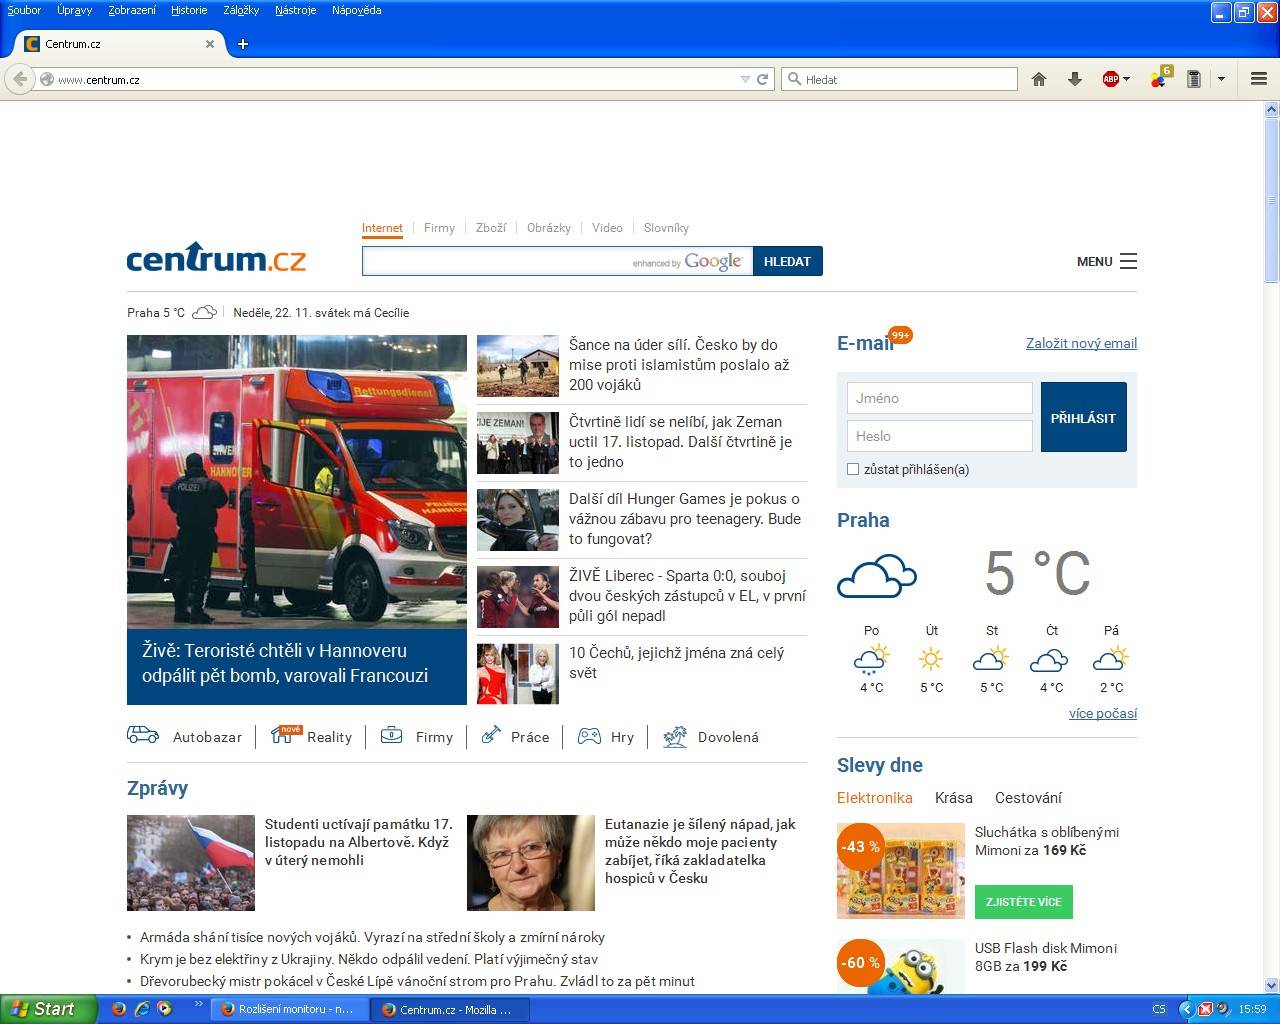The height and width of the screenshot is (1024, 1280).
Task: Open the 10 Čechů article link
Action: [x=676, y=663]
